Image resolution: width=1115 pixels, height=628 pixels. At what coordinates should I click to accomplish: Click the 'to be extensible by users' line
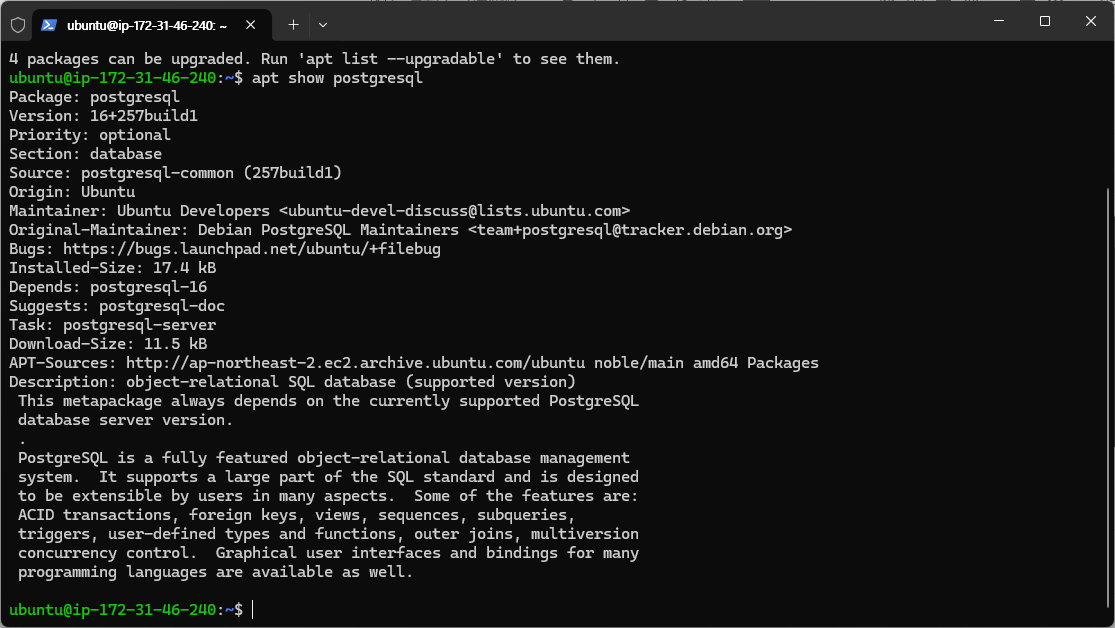click(329, 496)
